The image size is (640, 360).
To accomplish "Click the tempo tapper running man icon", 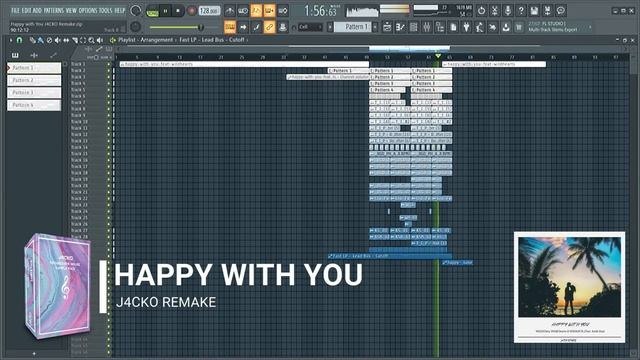I will pyautogui.click(x=480, y=27).
